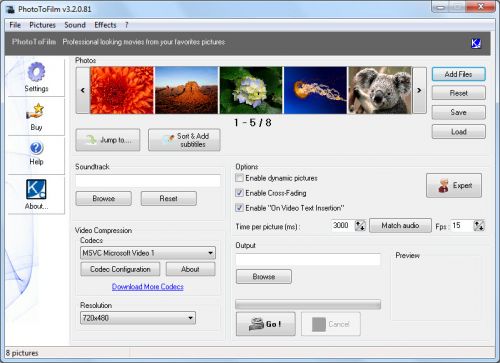500x363 pixels.
Task: Open the Effects menu
Action: pyautogui.click(x=105, y=25)
